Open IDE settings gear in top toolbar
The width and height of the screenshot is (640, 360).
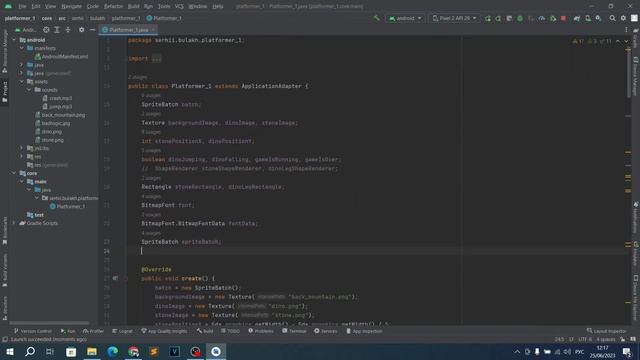pos(623,18)
